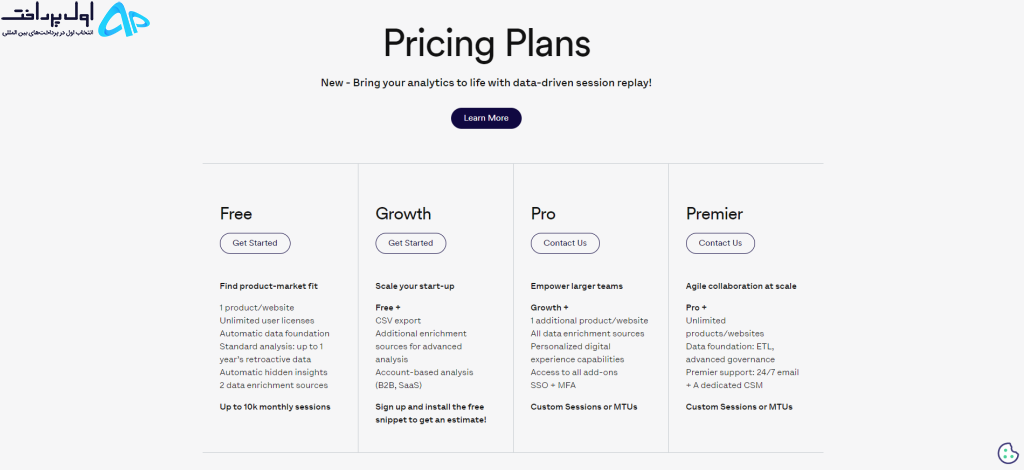Click the blue AP logo icon
The width and height of the screenshot is (1024, 470).
(127, 20)
